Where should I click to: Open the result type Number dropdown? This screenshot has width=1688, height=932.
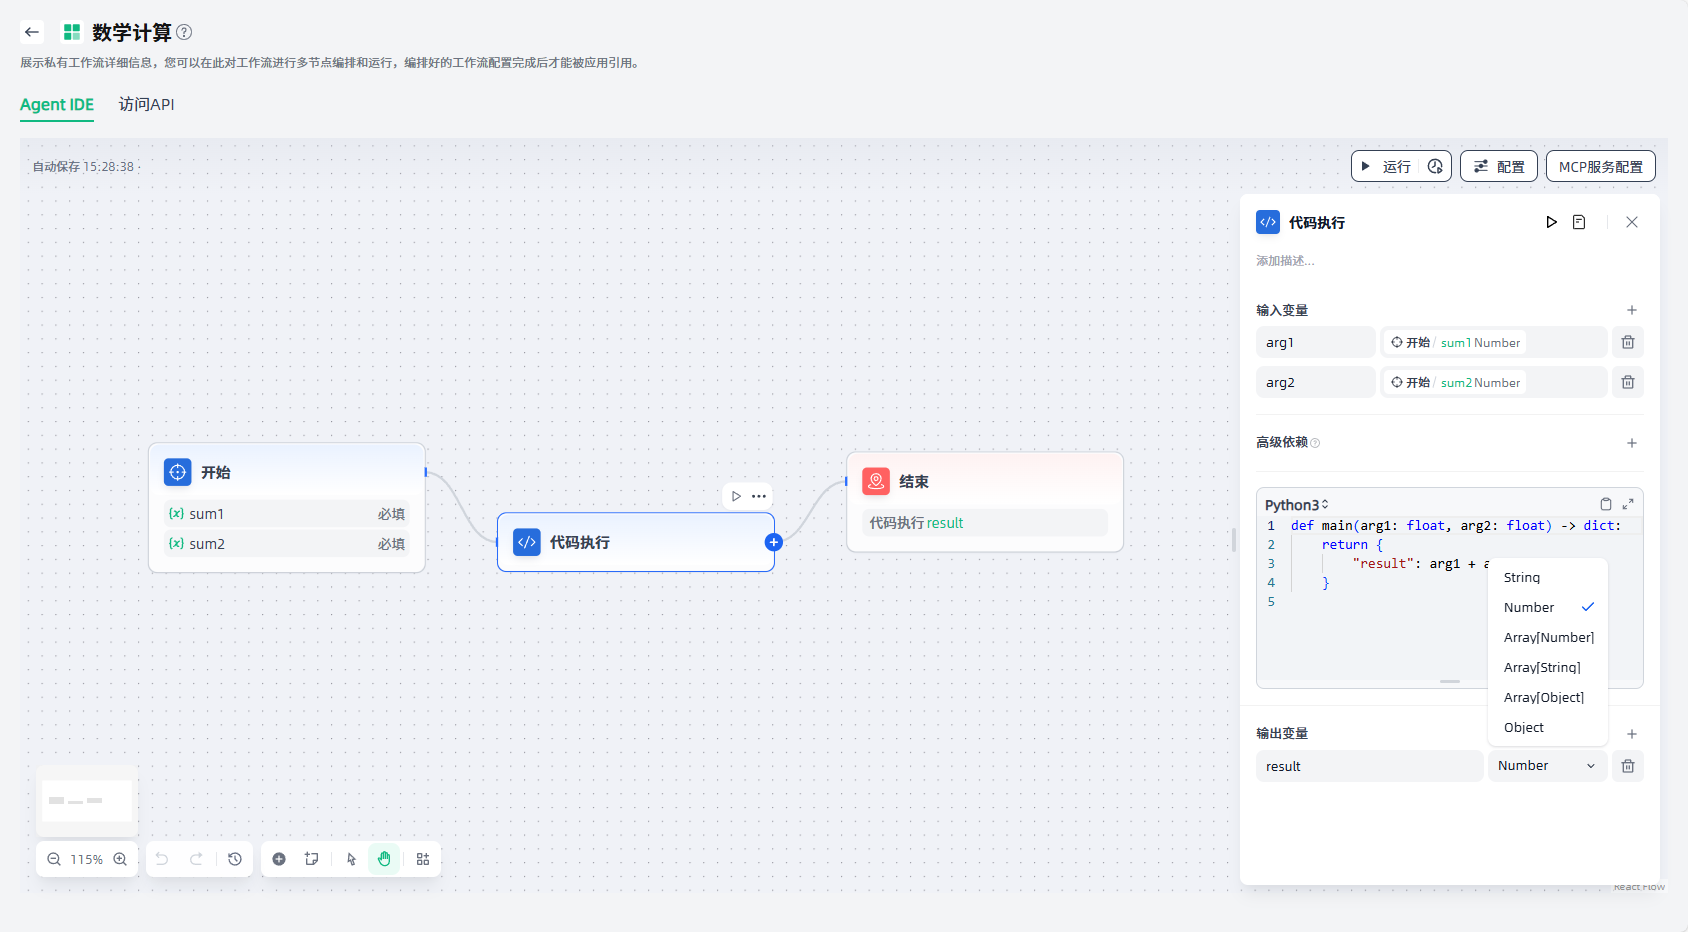click(x=1546, y=766)
